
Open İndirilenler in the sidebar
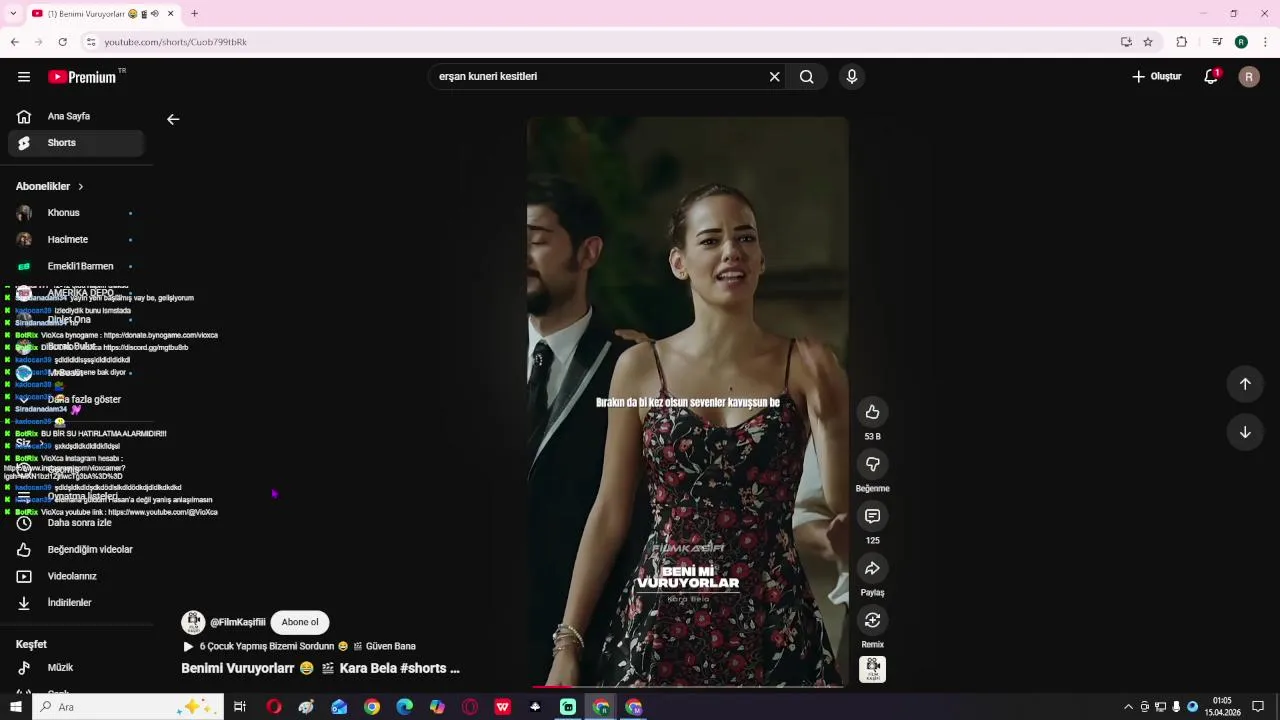click(x=78, y=603)
